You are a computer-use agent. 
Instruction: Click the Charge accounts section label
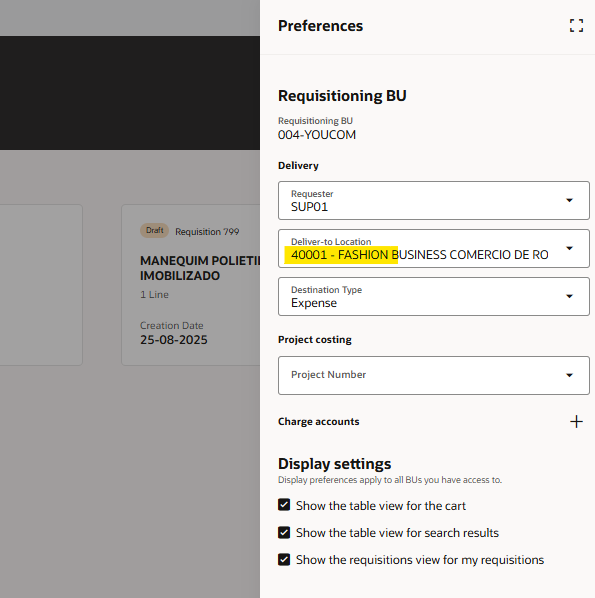(318, 421)
